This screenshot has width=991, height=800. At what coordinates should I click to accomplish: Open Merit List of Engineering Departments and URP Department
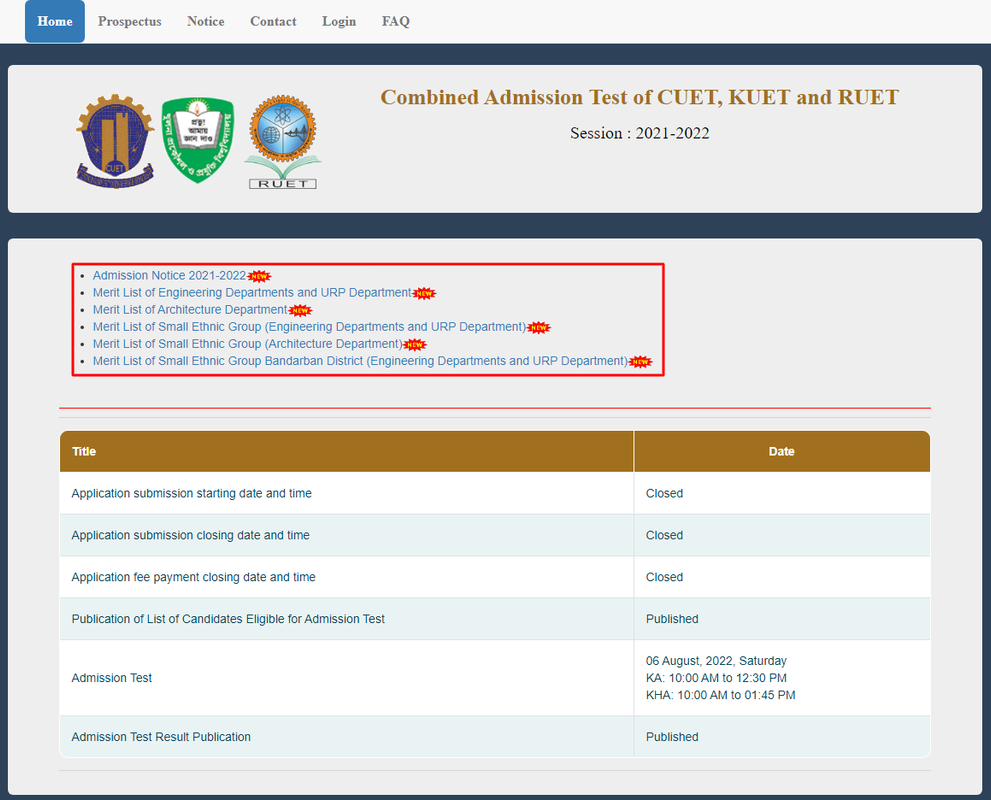pos(252,293)
